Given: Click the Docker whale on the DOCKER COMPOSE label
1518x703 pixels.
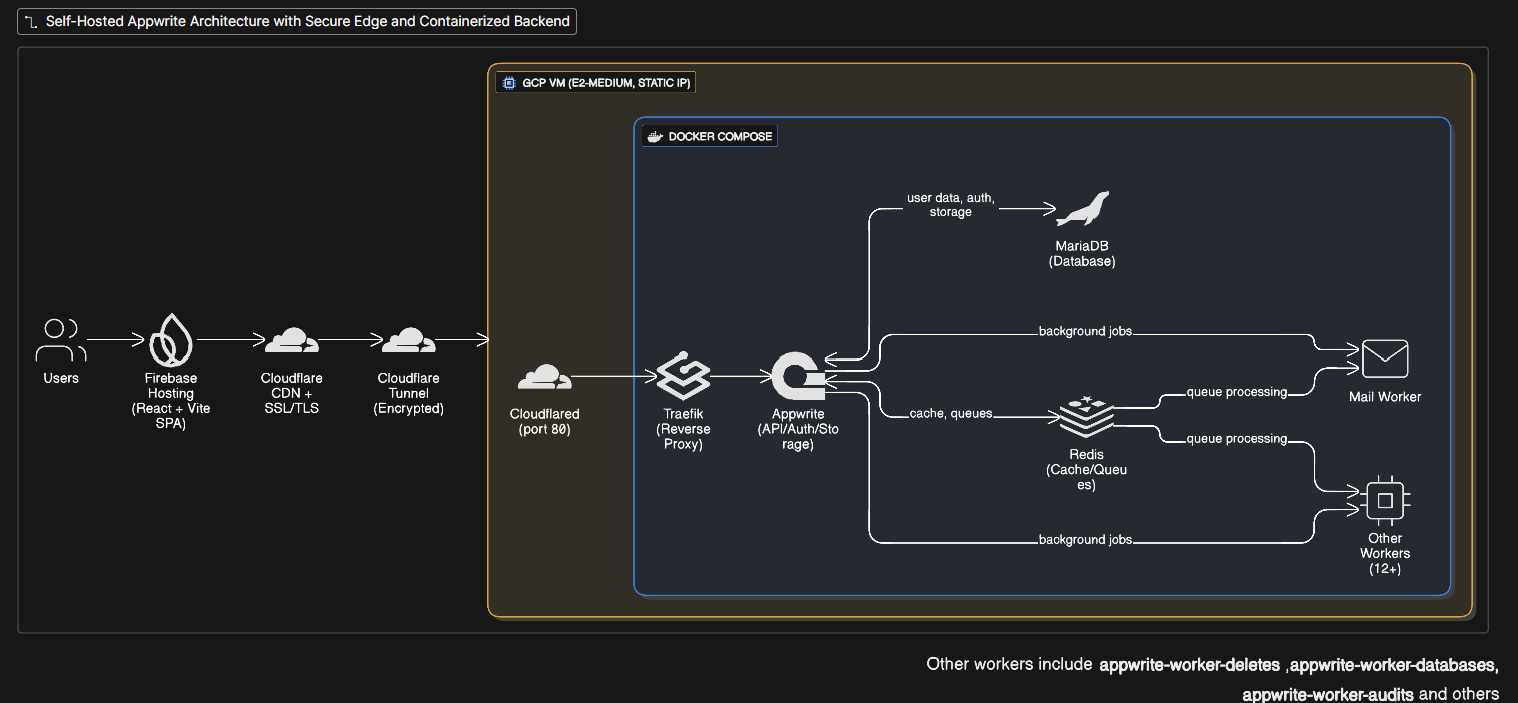Looking at the screenshot, I should [655, 135].
